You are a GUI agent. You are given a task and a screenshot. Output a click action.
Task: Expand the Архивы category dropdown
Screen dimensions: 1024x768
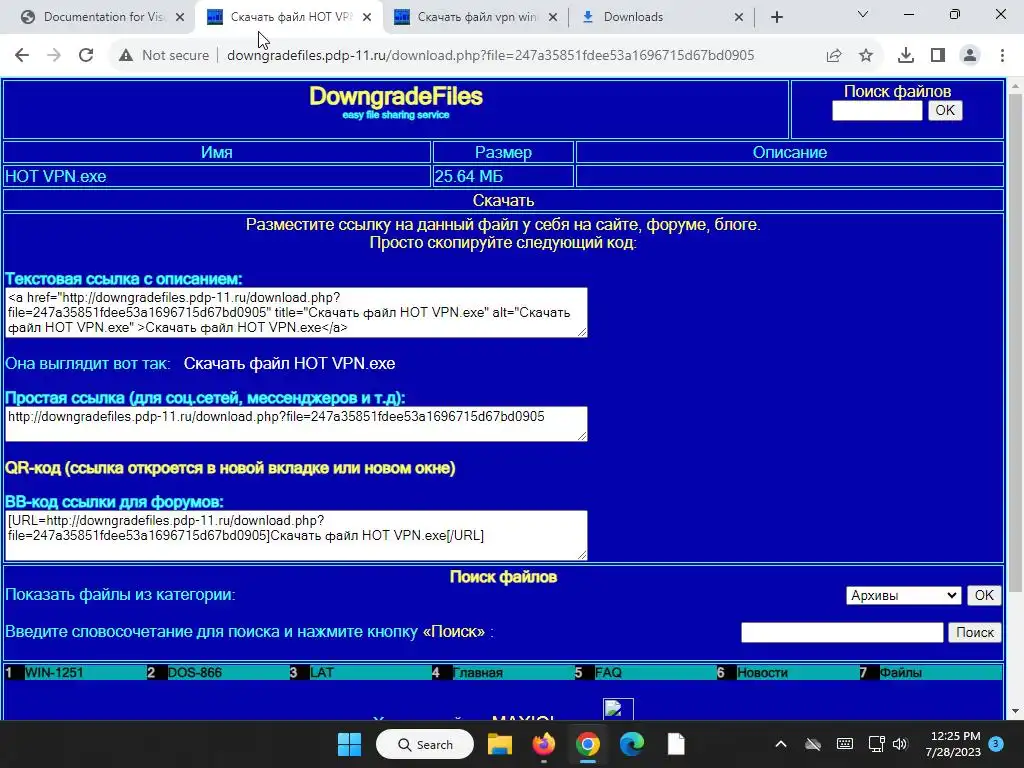pyautogui.click(x=903, y=596)
